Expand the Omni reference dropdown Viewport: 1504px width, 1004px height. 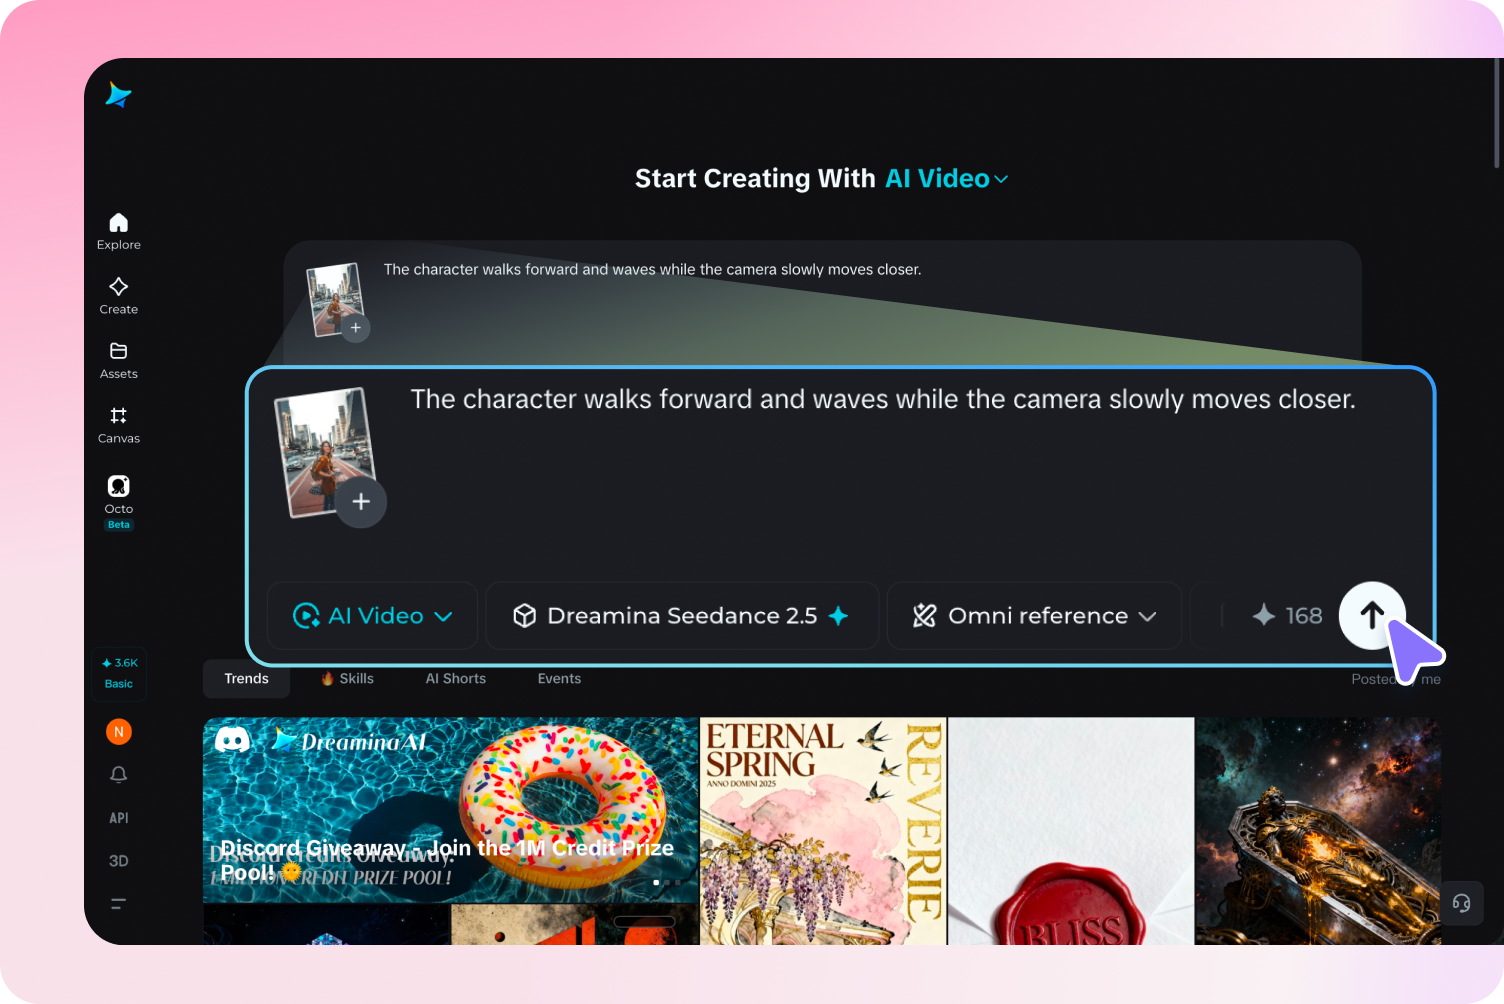[x=1034, y=616]
